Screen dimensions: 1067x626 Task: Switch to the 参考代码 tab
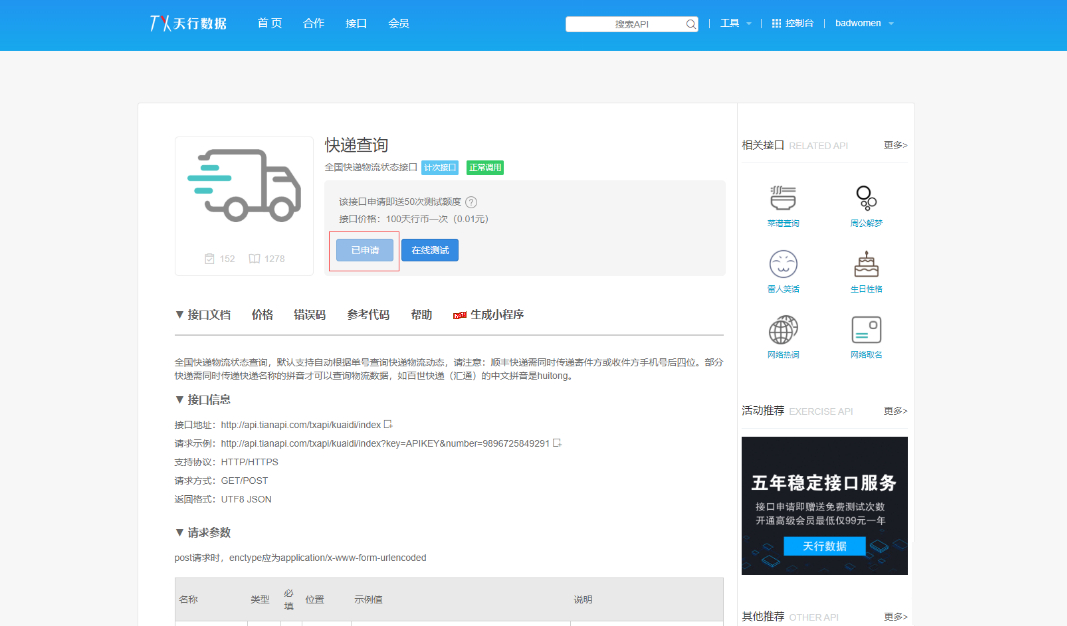tap(368, 314)
